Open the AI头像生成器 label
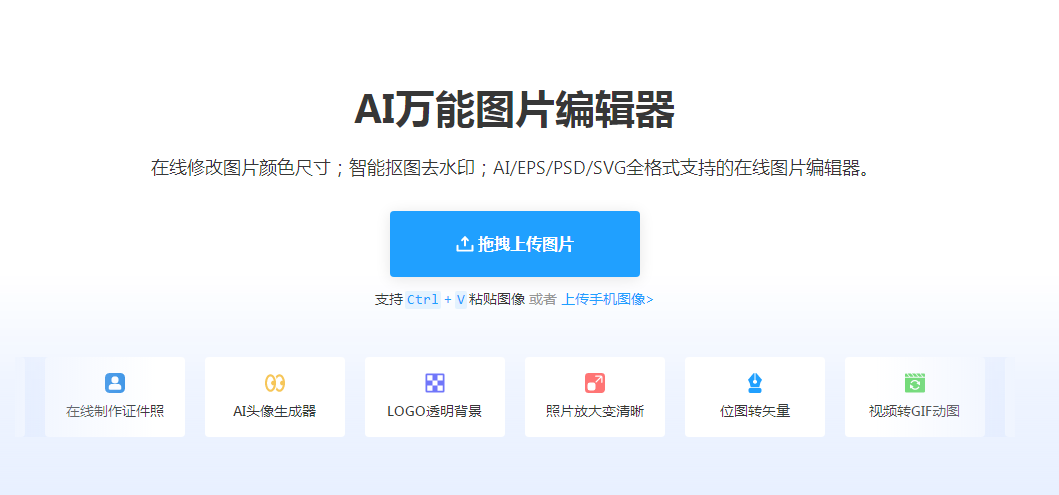The height and width of the screenshot is (495, 1059). coord(275,411)
